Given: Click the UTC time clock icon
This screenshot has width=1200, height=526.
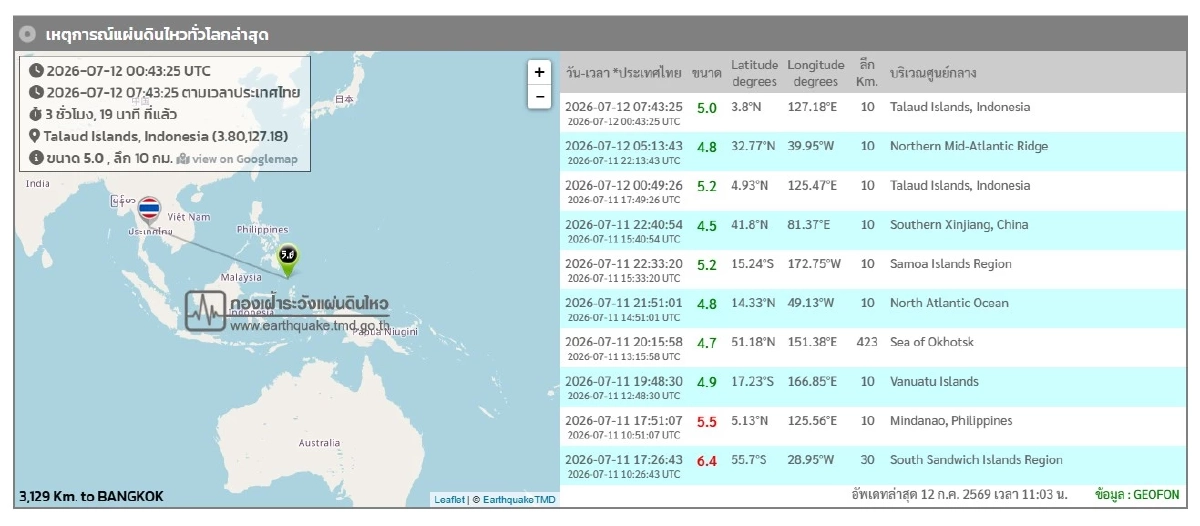Looking at the screenshot, I should click(x=36, y=70).
